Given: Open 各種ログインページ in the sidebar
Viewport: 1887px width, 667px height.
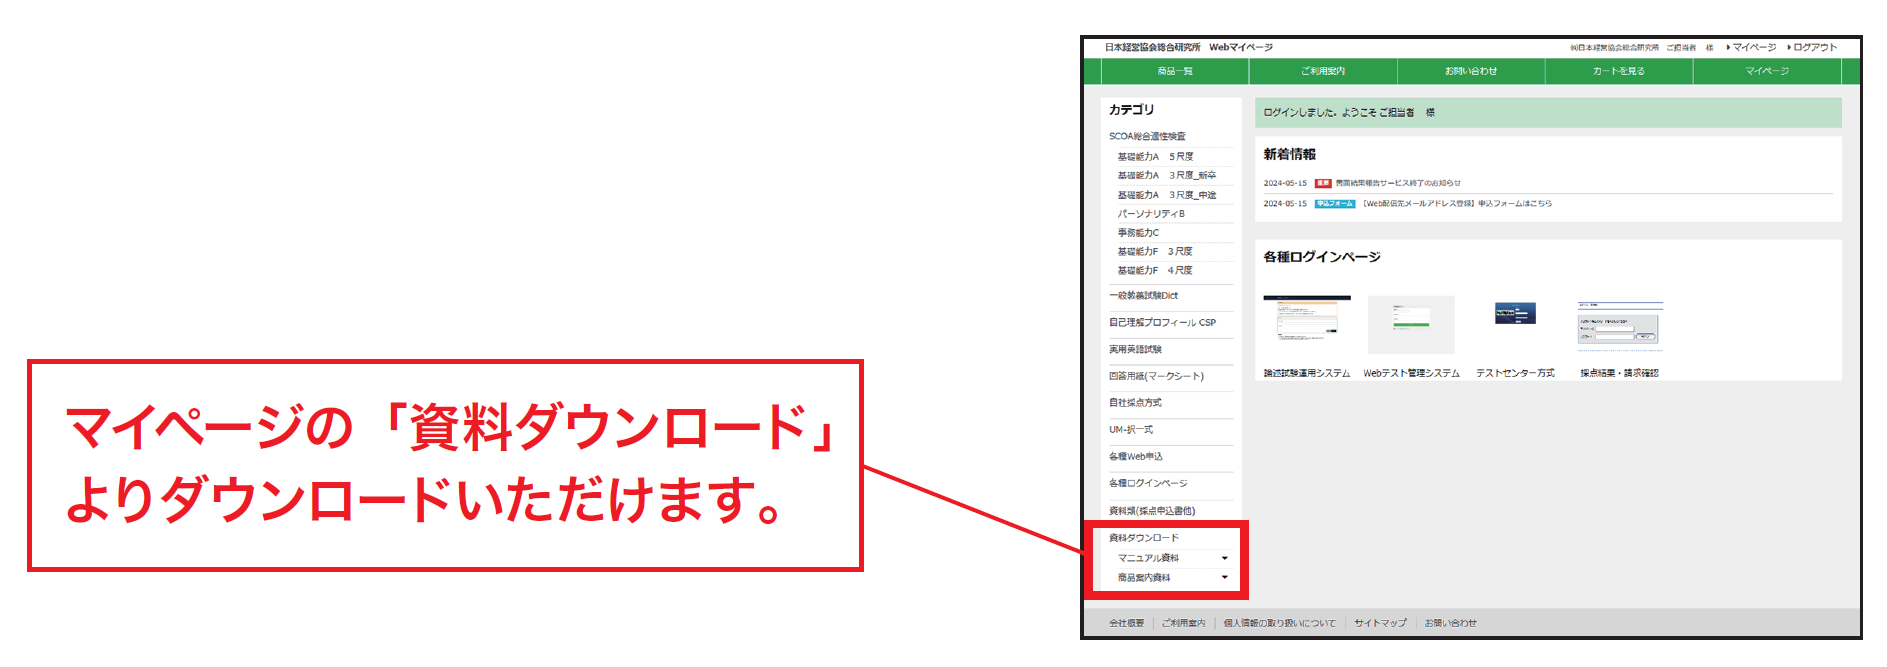Looking at the screenshot, I should [1148, 484].
